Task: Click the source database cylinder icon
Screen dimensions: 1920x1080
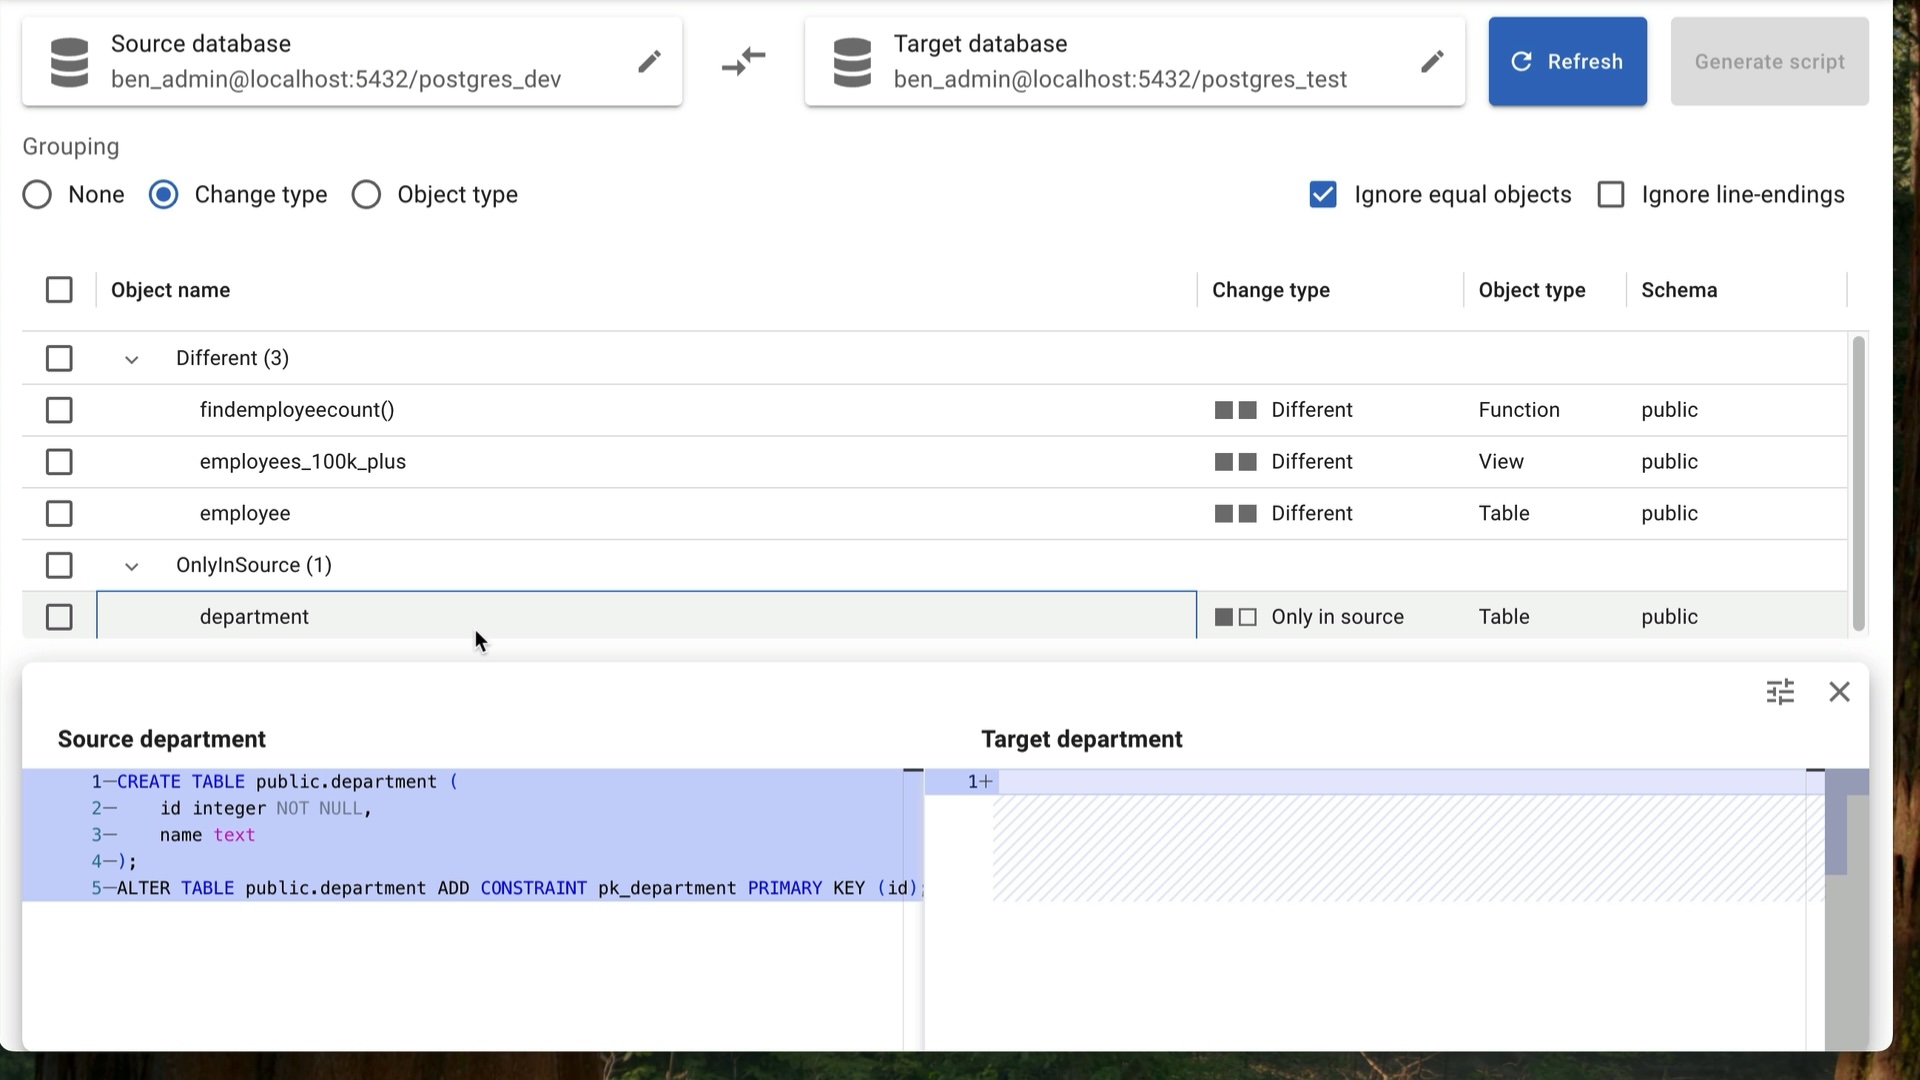Action: pos(70,62)
